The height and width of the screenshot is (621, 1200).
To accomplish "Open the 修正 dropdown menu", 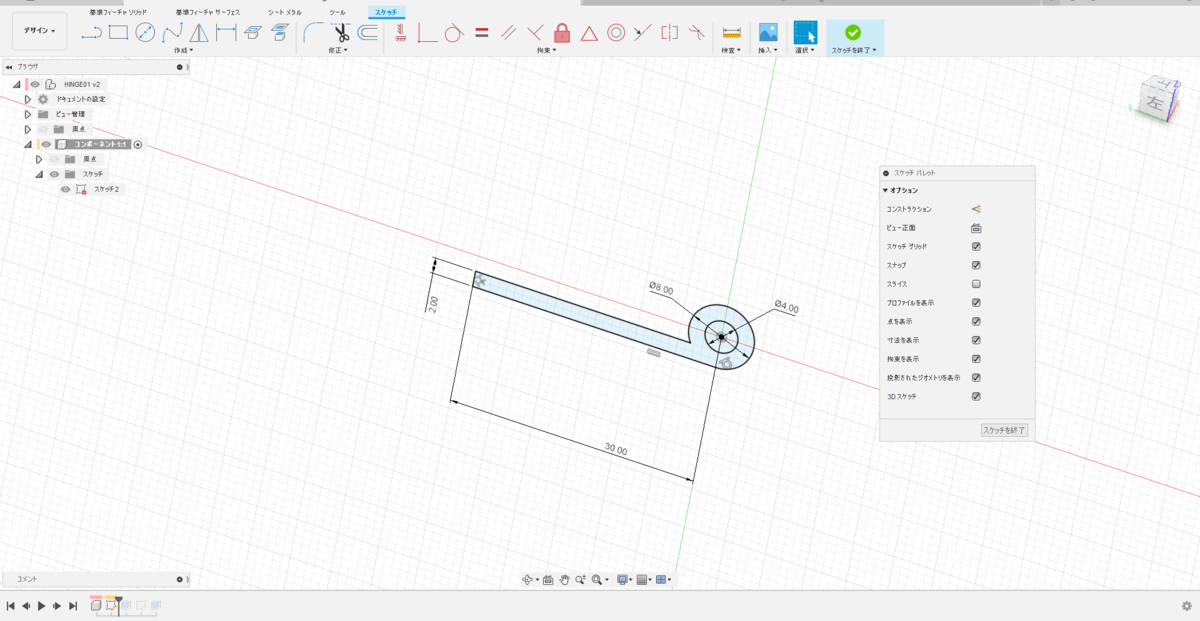I will click(338, 49).
